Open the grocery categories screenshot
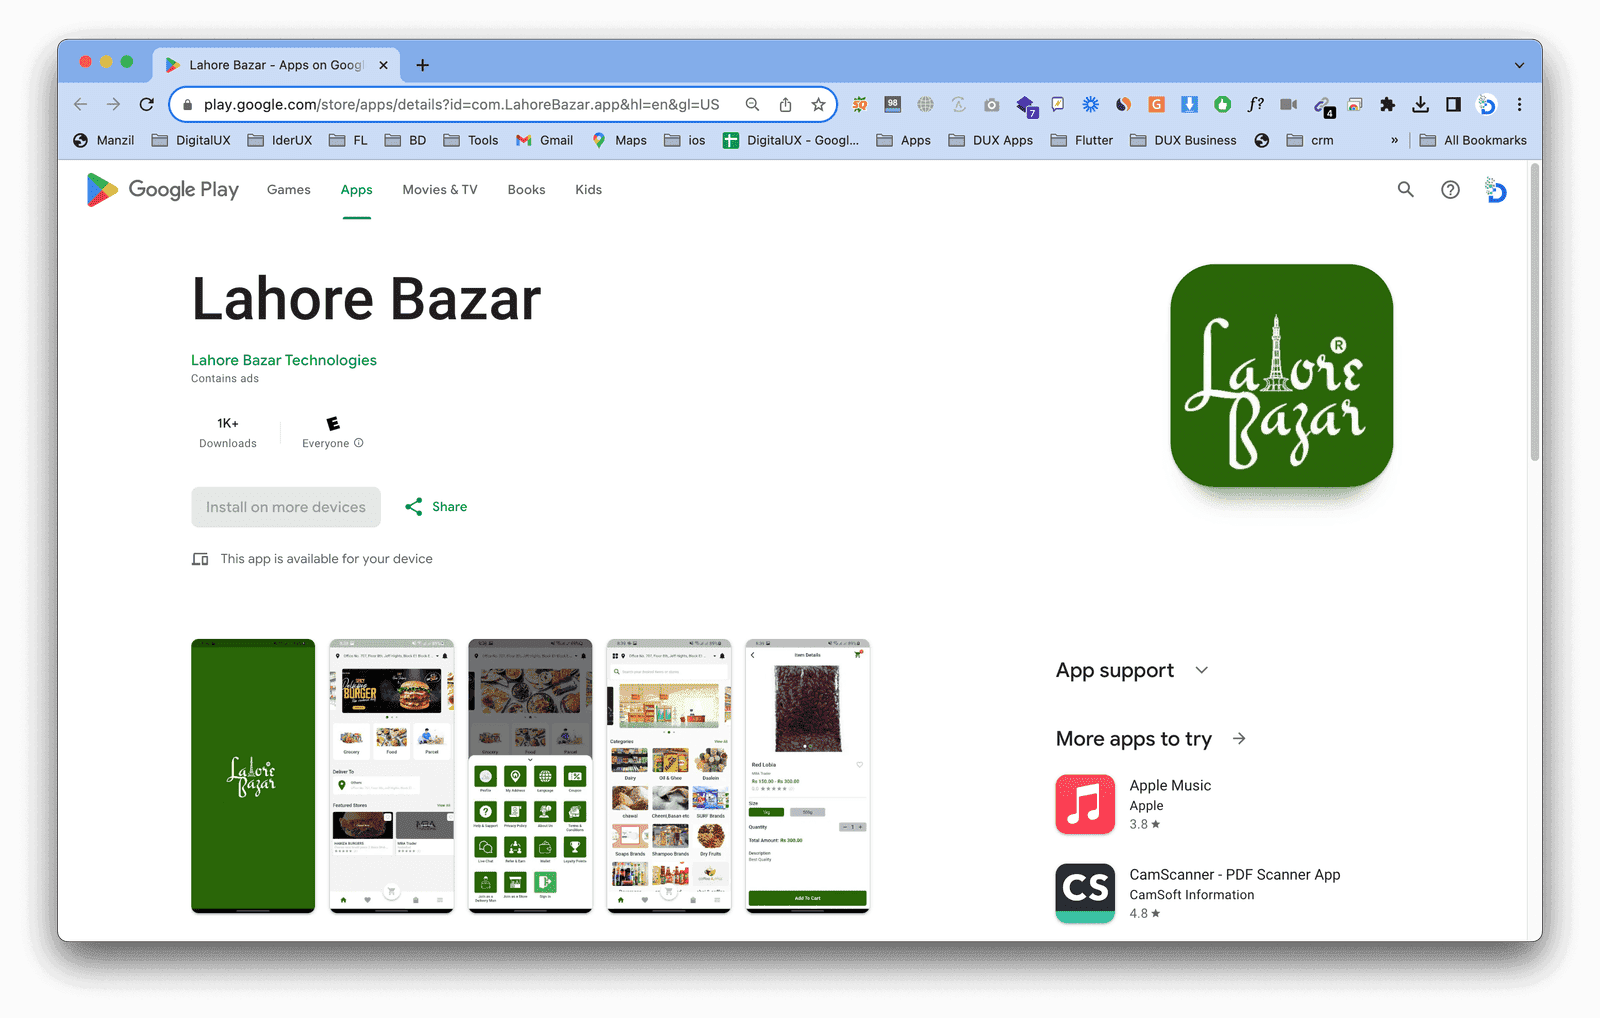The image size is (1600, 1018). pyautogui.click(x=669, y=776)
